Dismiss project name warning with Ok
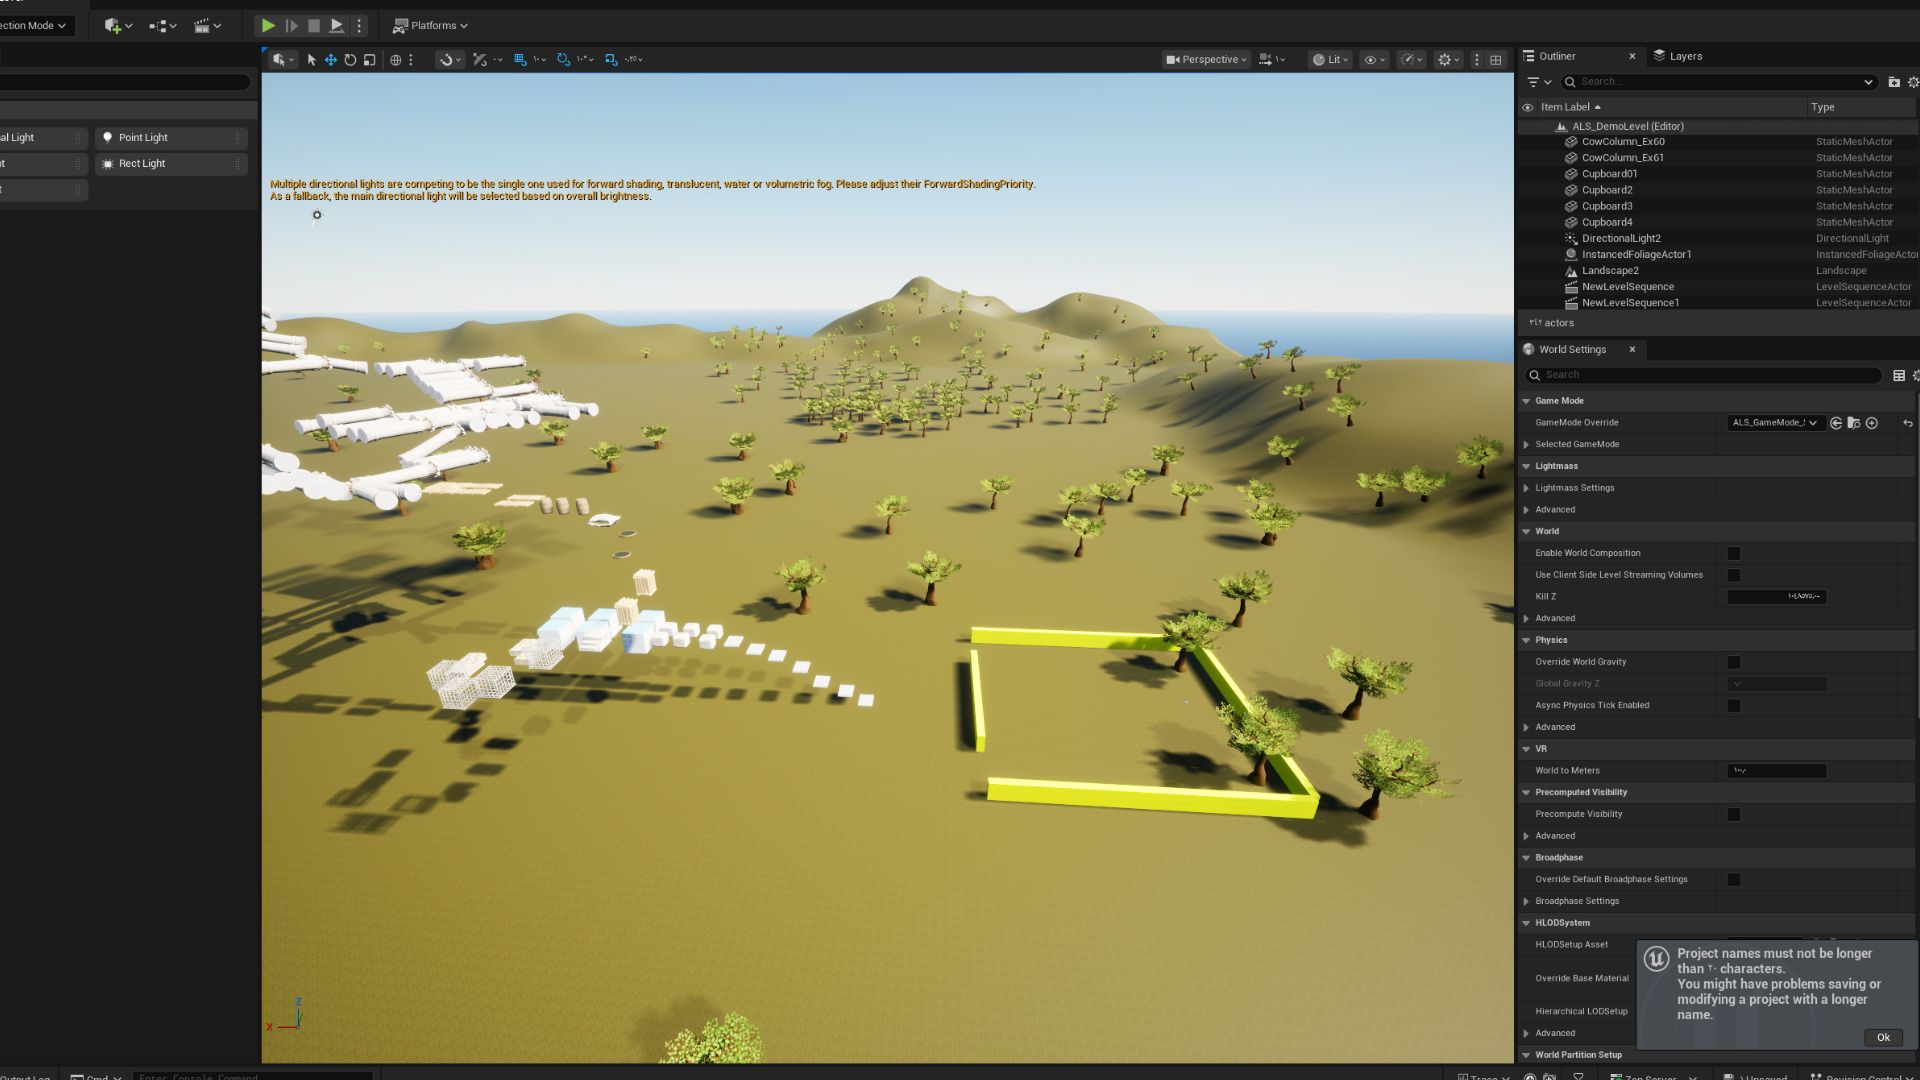Image resolution: width=1920 pixels, height=1080 pixels. tap(1882, 1038)
